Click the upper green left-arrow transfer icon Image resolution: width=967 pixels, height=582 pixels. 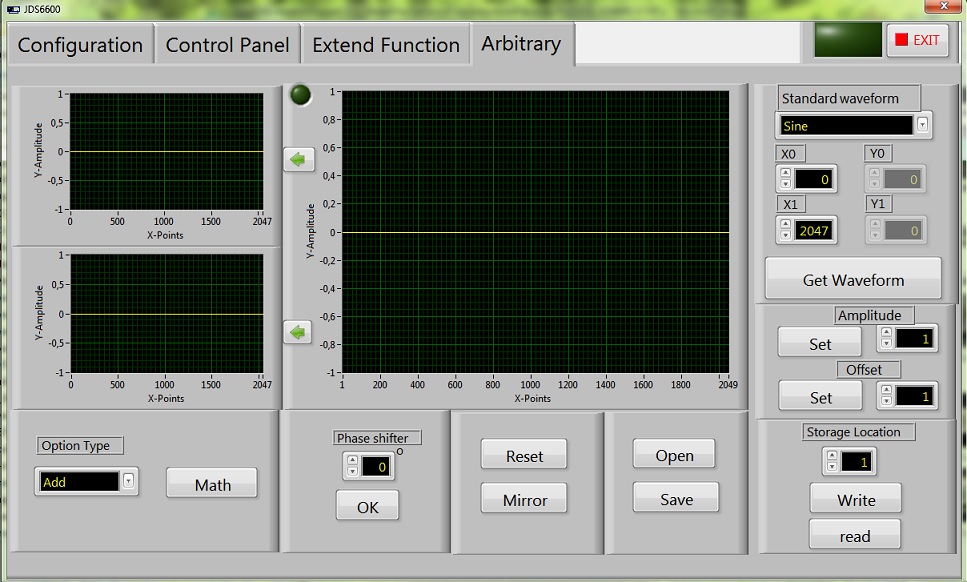pos(298,160)
